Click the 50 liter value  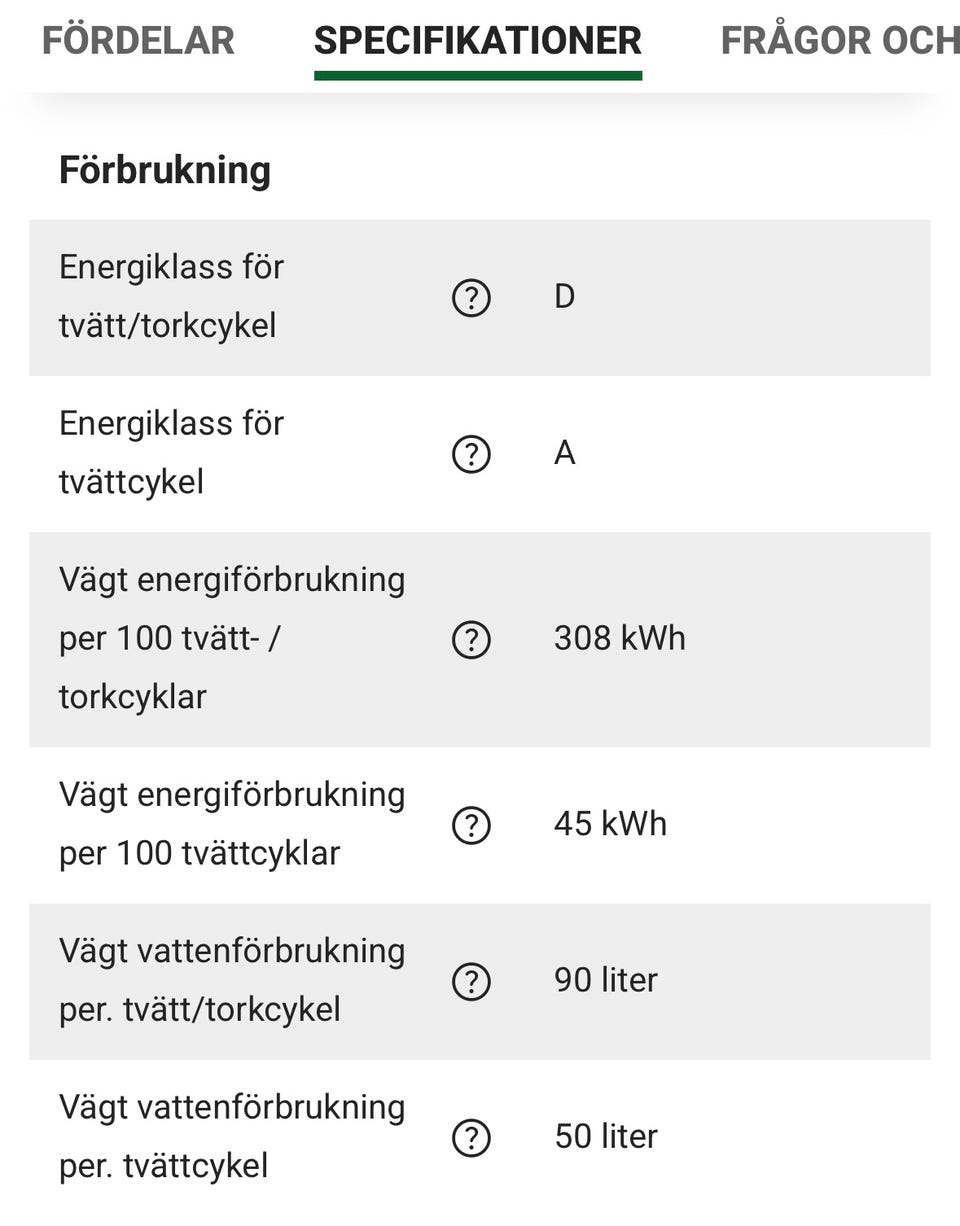coord(606,1137)
